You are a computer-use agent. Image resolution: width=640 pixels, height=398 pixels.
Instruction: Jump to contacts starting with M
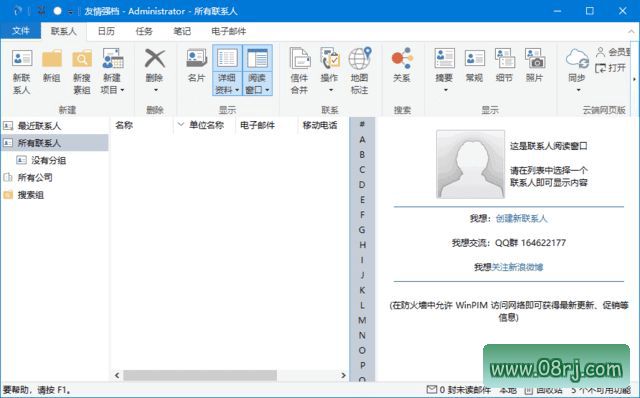coord(362,320)
